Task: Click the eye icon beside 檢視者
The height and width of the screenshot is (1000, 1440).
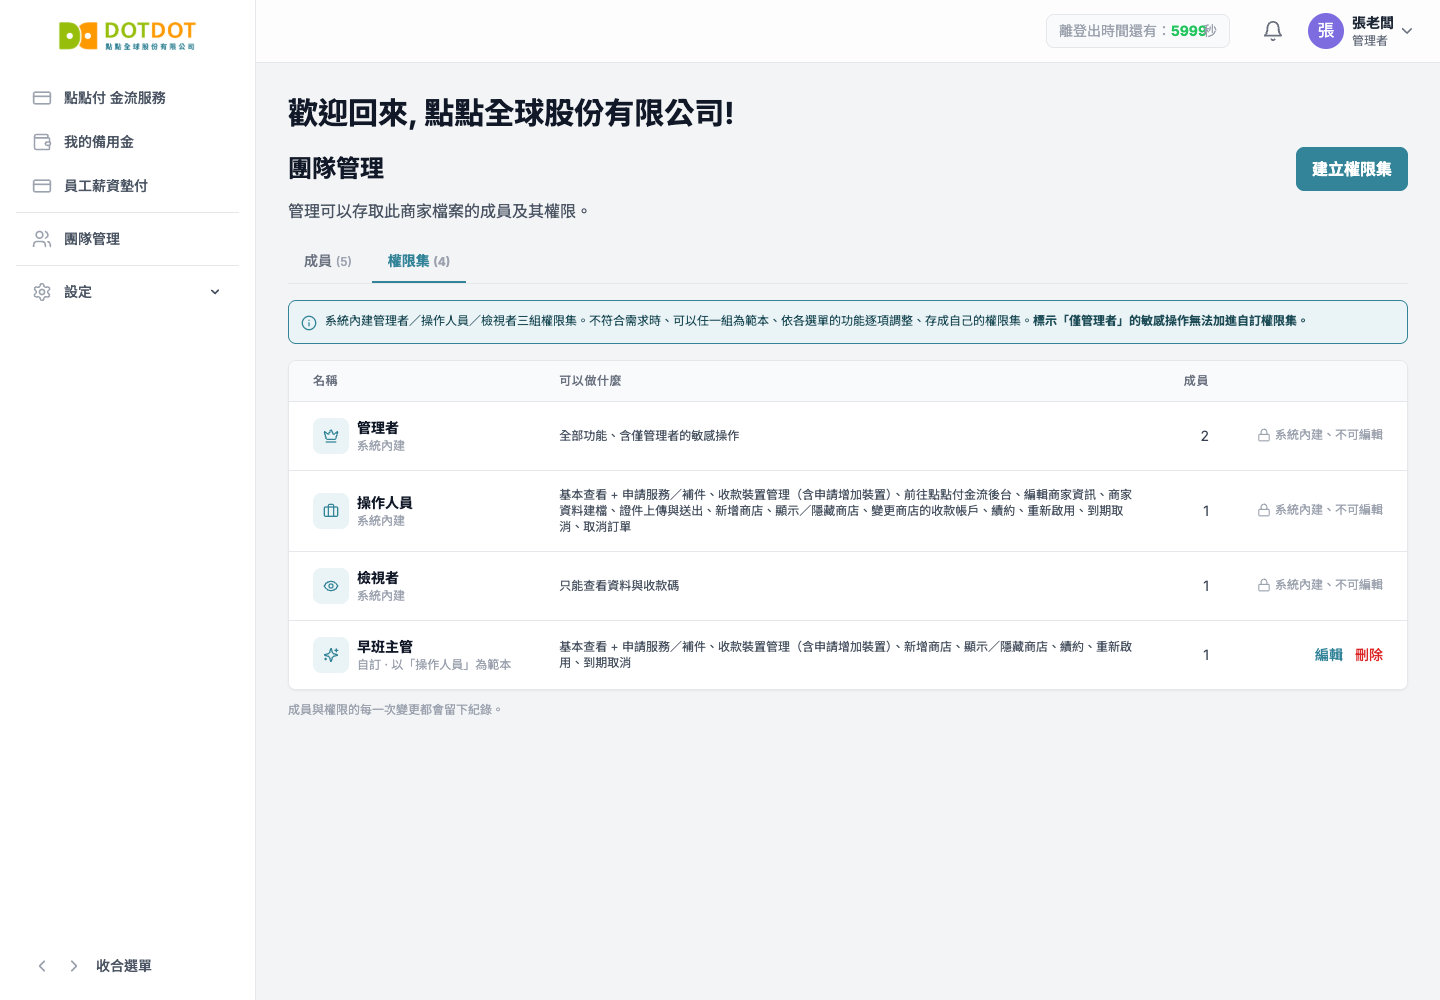Action: [331, 586]
